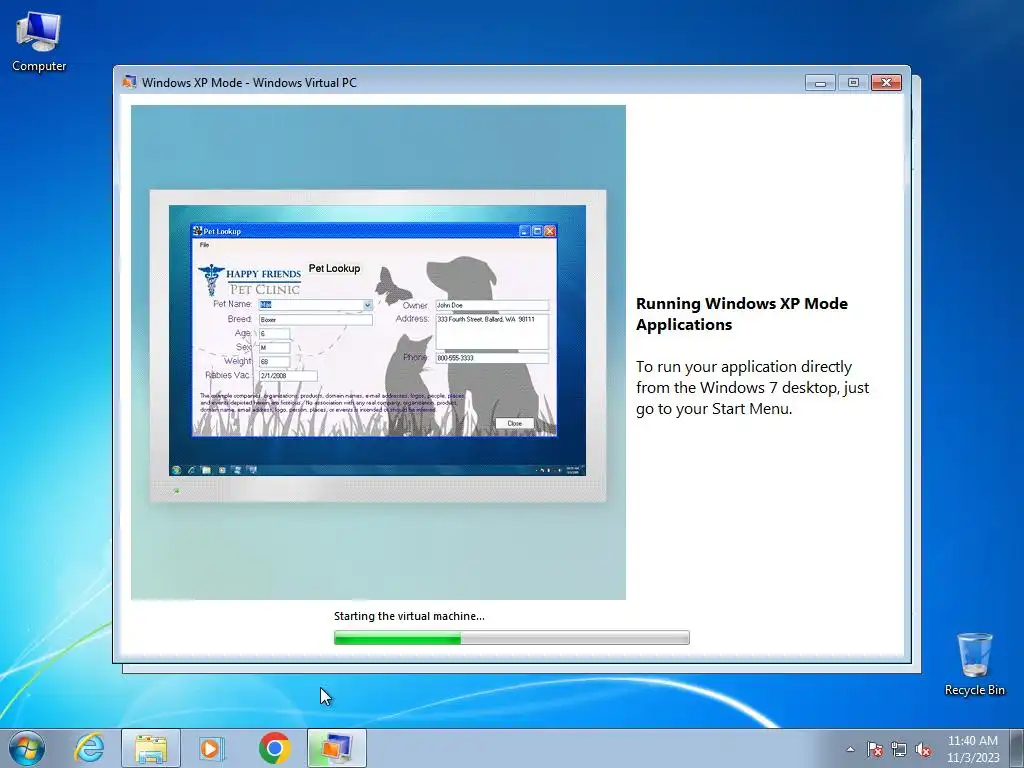Image resolution: width=1024 pixels, height=768 pixels.
Task: Launch Windows Media Player from the taskbar
Action: pyautogui.click(x=212, y=748)
